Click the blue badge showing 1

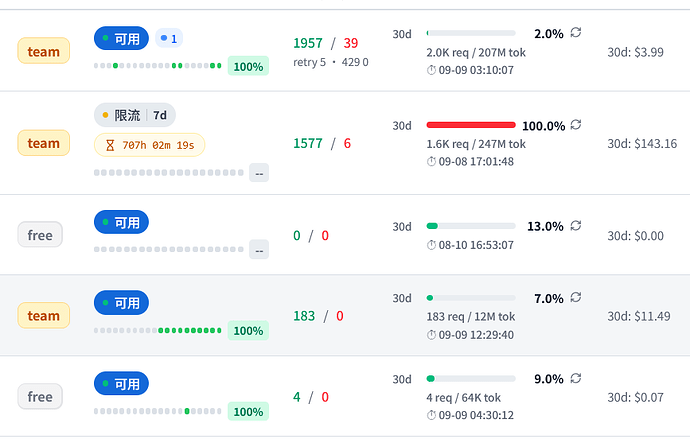point(169,39)
